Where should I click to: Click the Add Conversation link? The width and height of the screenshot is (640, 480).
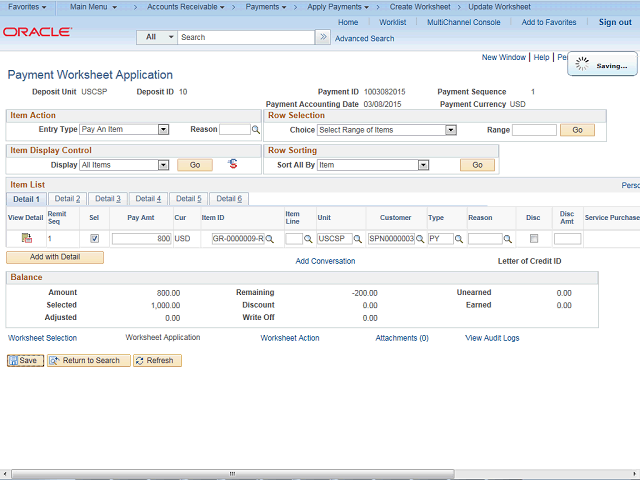[x=325, y=261]
